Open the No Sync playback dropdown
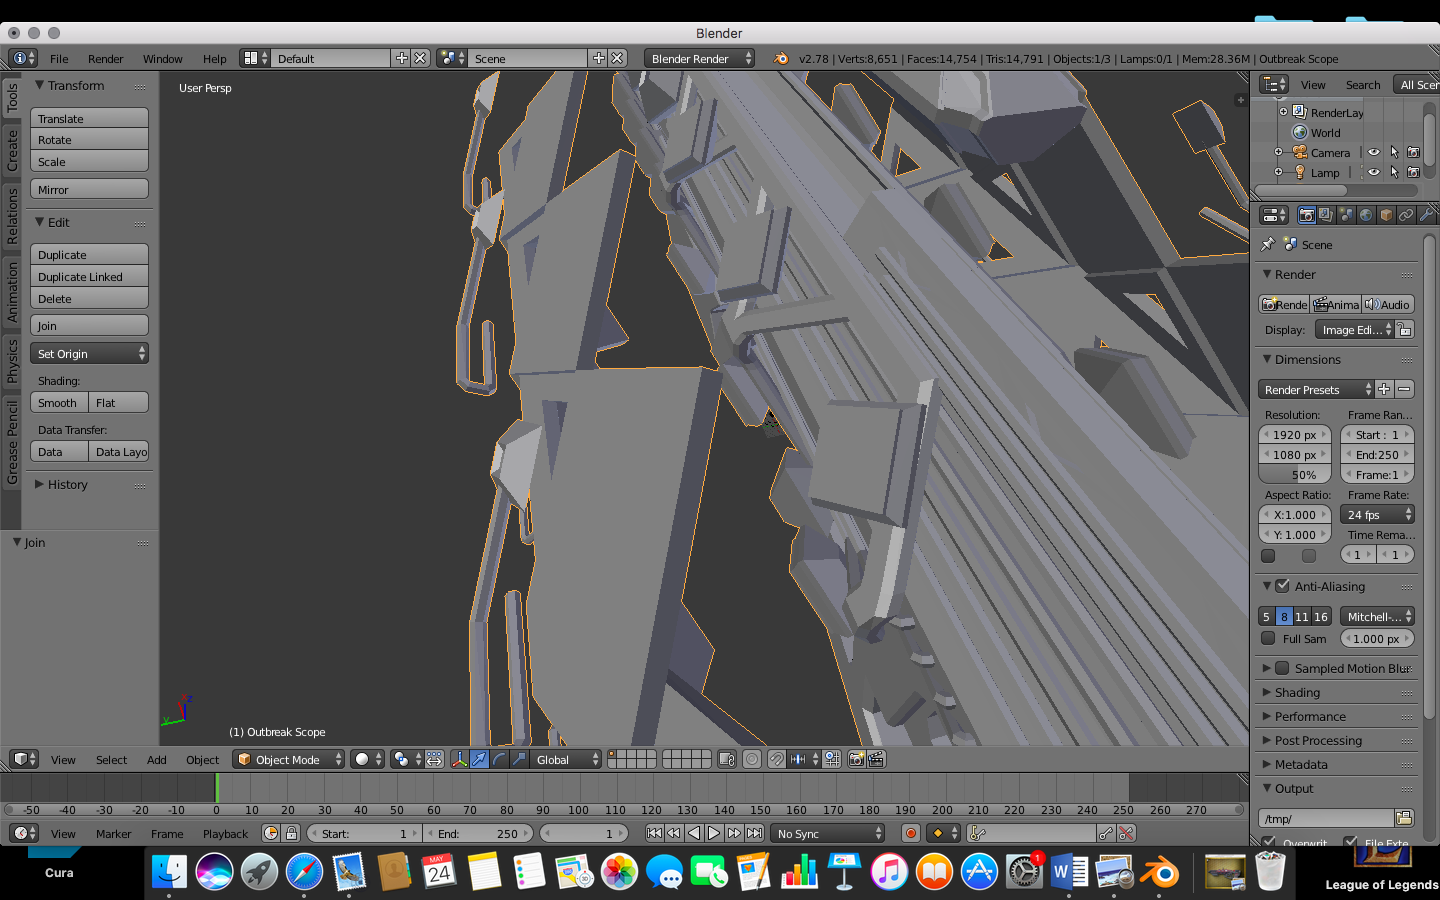The image size is (1440, 900). pyautogui.click(x=828, y=833)
